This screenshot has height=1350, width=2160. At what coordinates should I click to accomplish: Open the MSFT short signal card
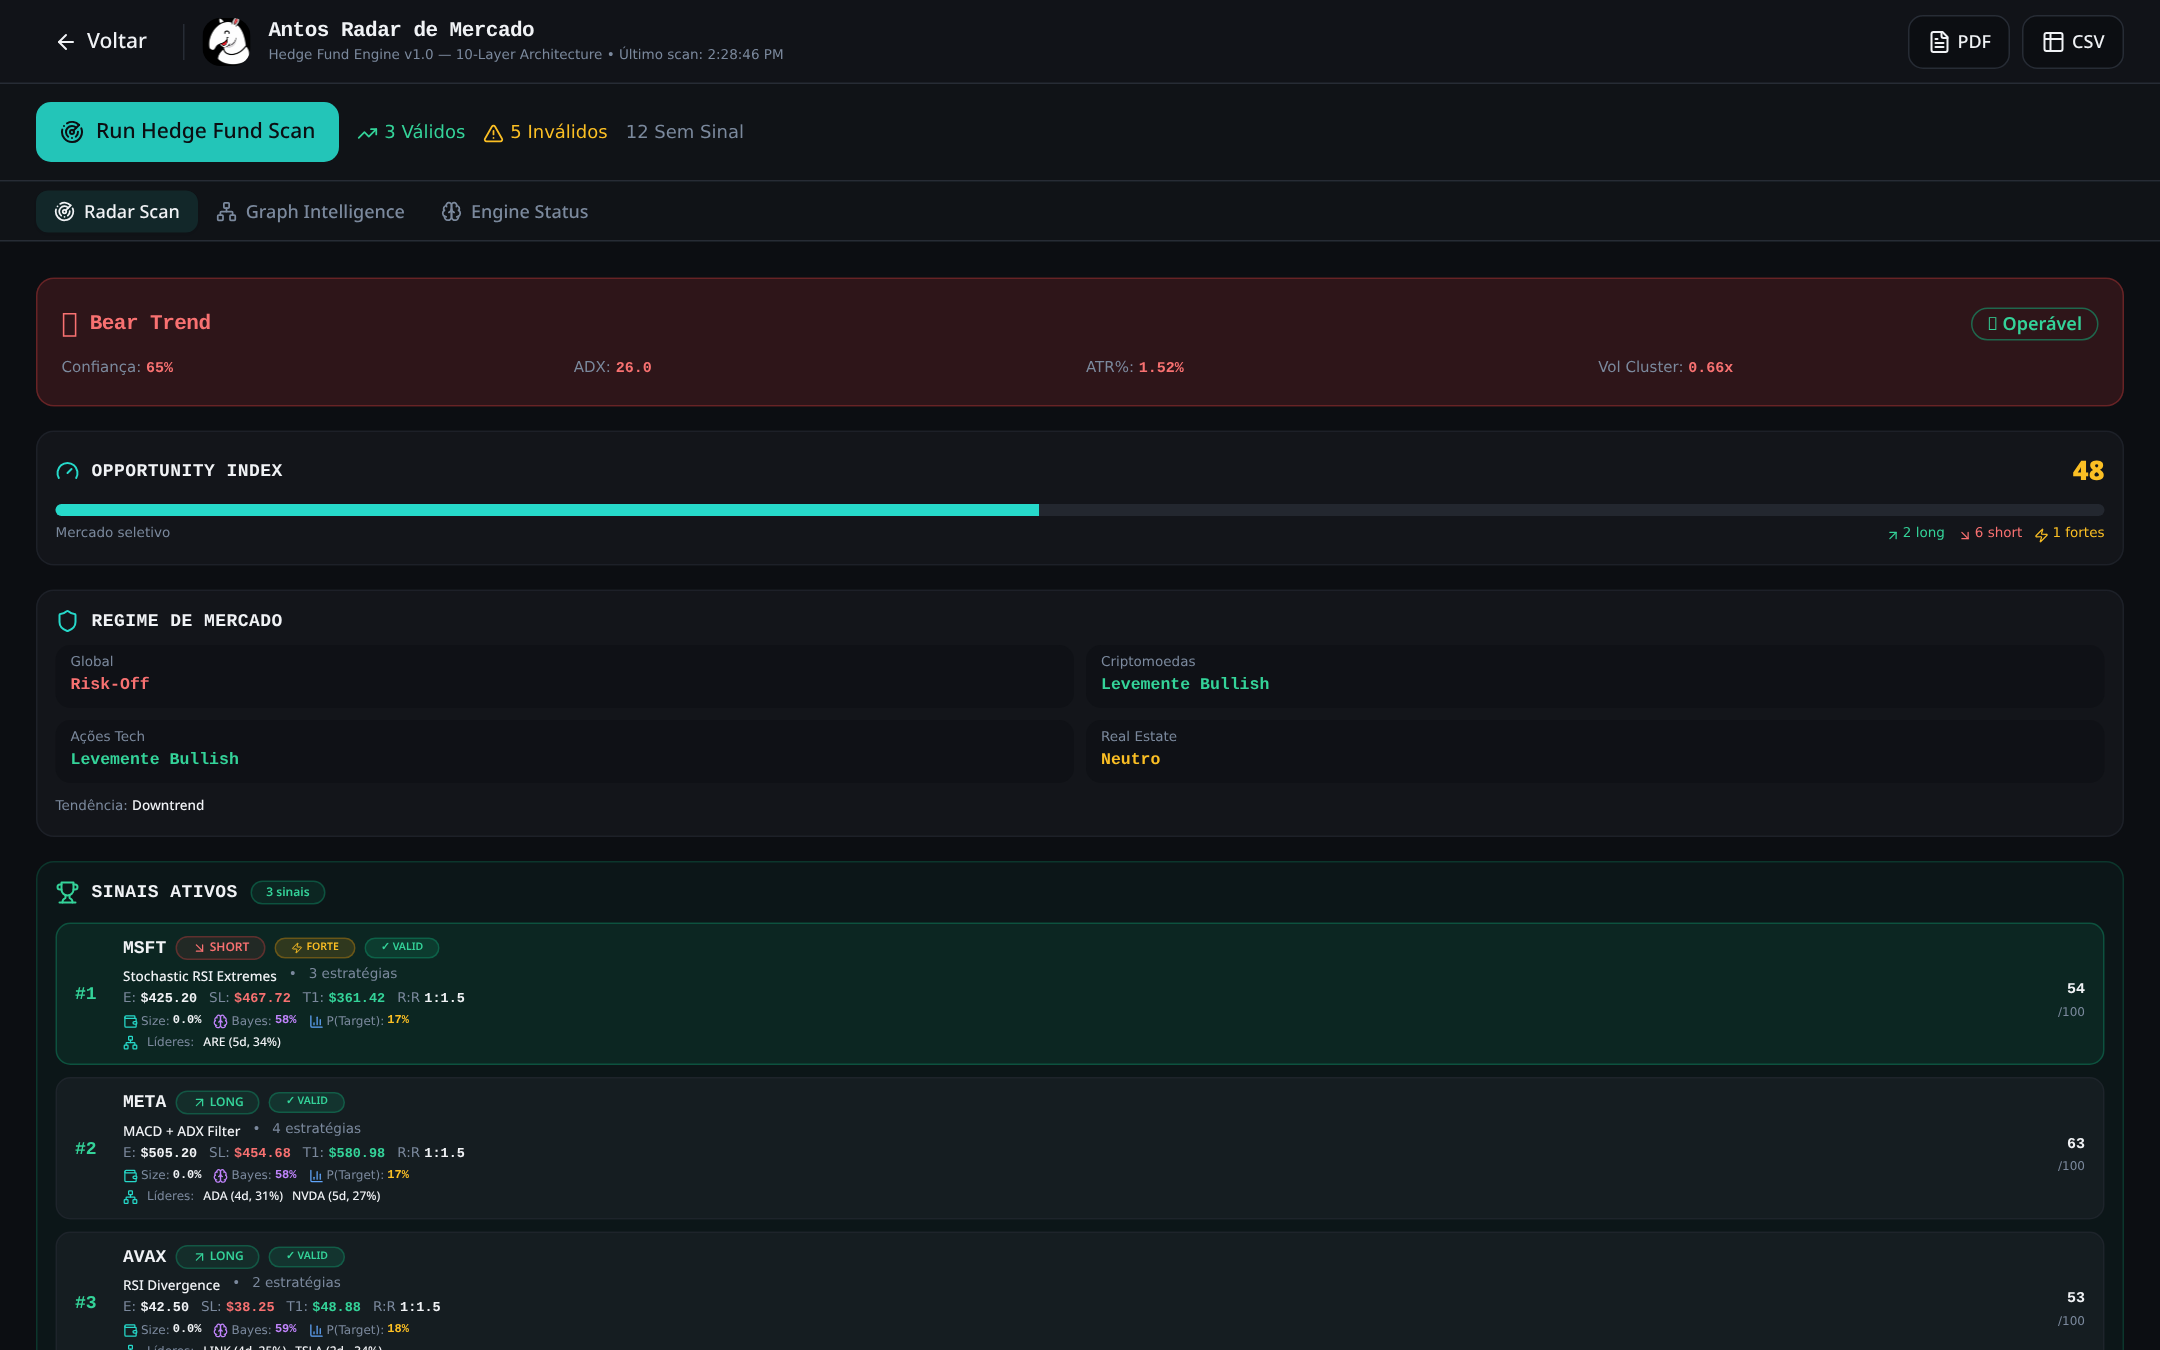click(1080, 994)
